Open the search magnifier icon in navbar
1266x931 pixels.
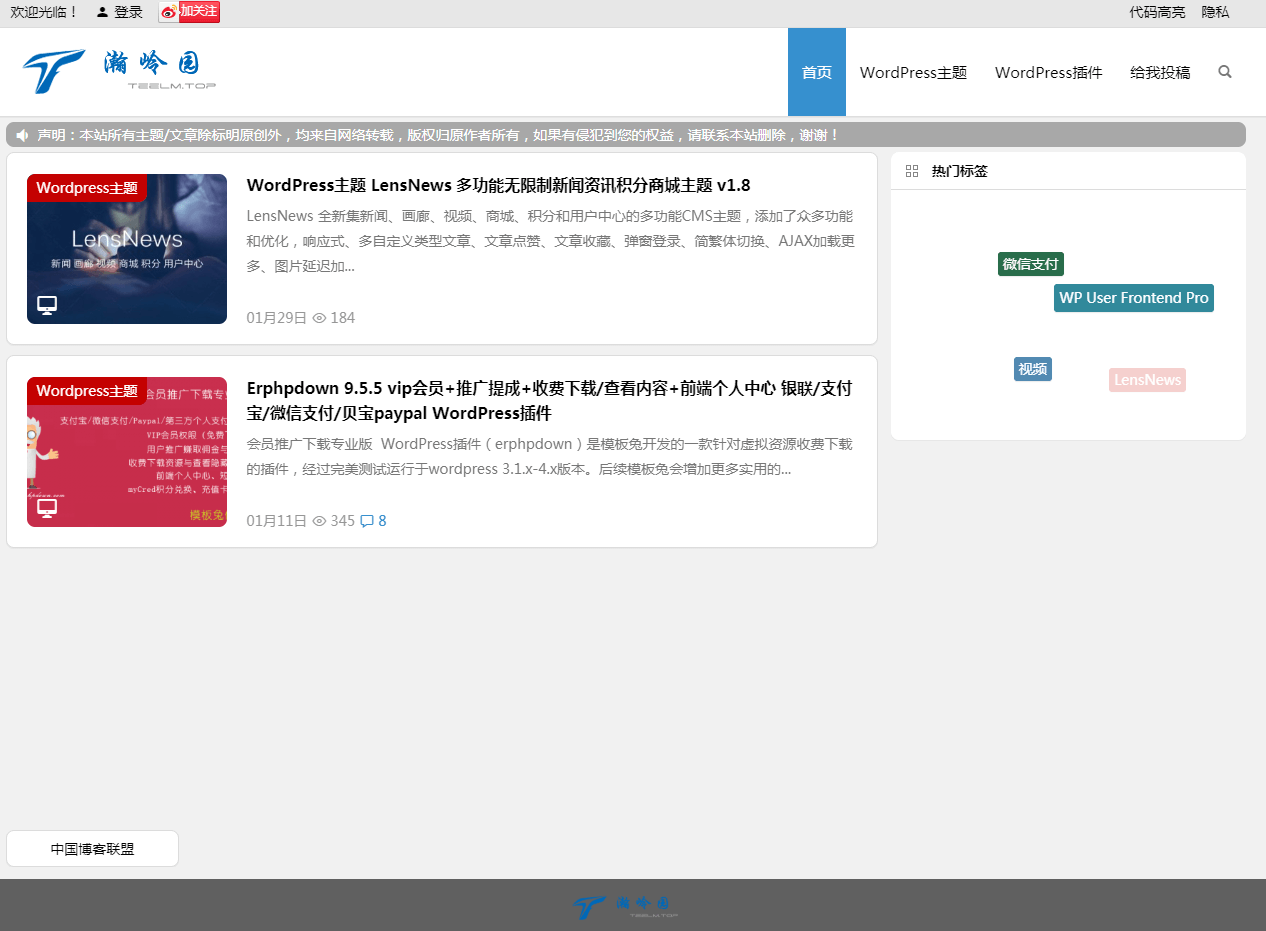(1224, 72)
